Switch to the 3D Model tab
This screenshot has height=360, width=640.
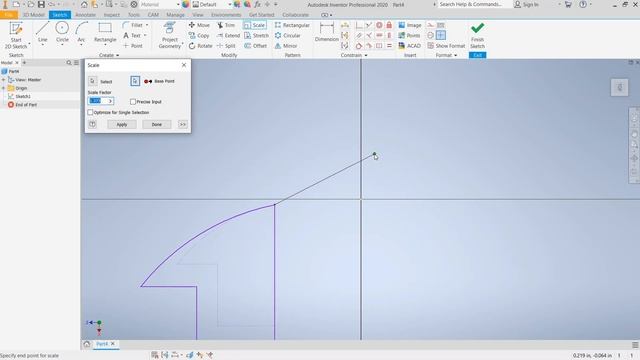tap(33, 15)
